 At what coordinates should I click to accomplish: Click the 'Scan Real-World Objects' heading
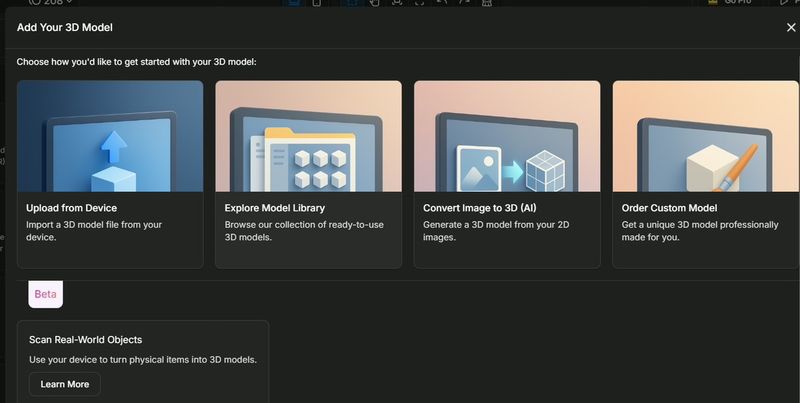coord(86,340)
